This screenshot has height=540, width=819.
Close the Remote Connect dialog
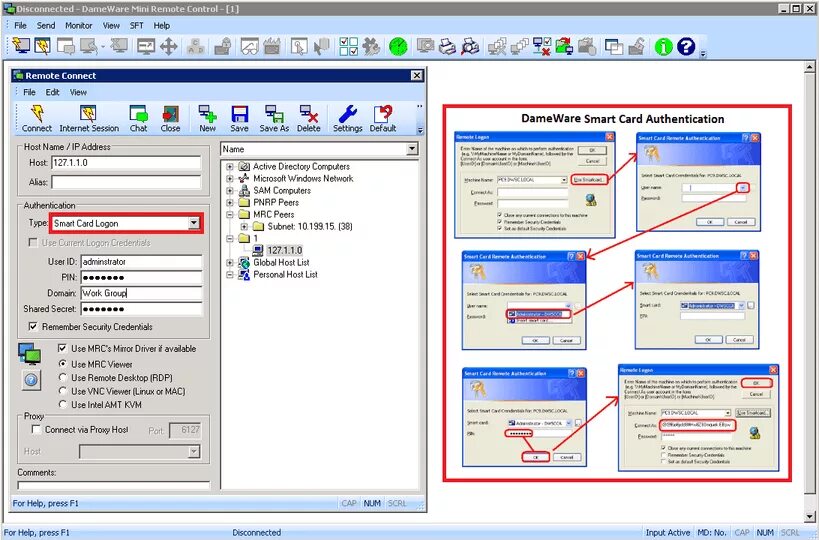point(416,75)
